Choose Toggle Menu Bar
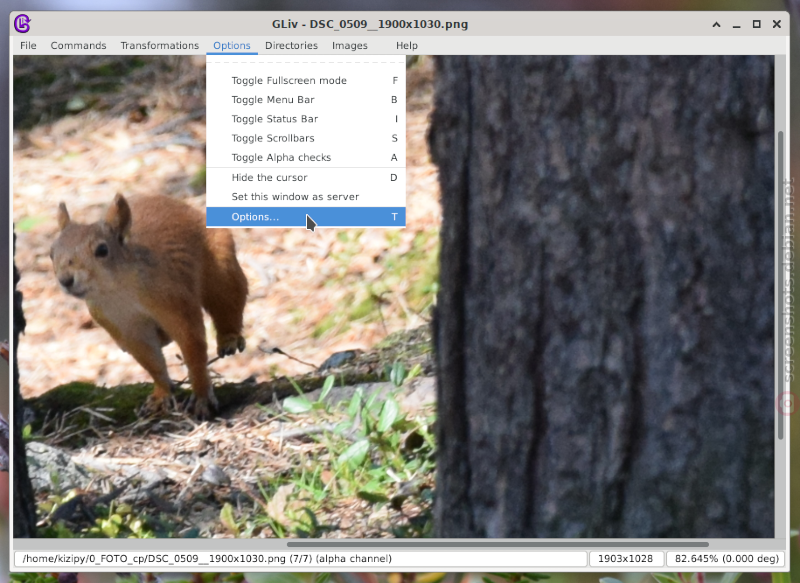 point(306,99)
